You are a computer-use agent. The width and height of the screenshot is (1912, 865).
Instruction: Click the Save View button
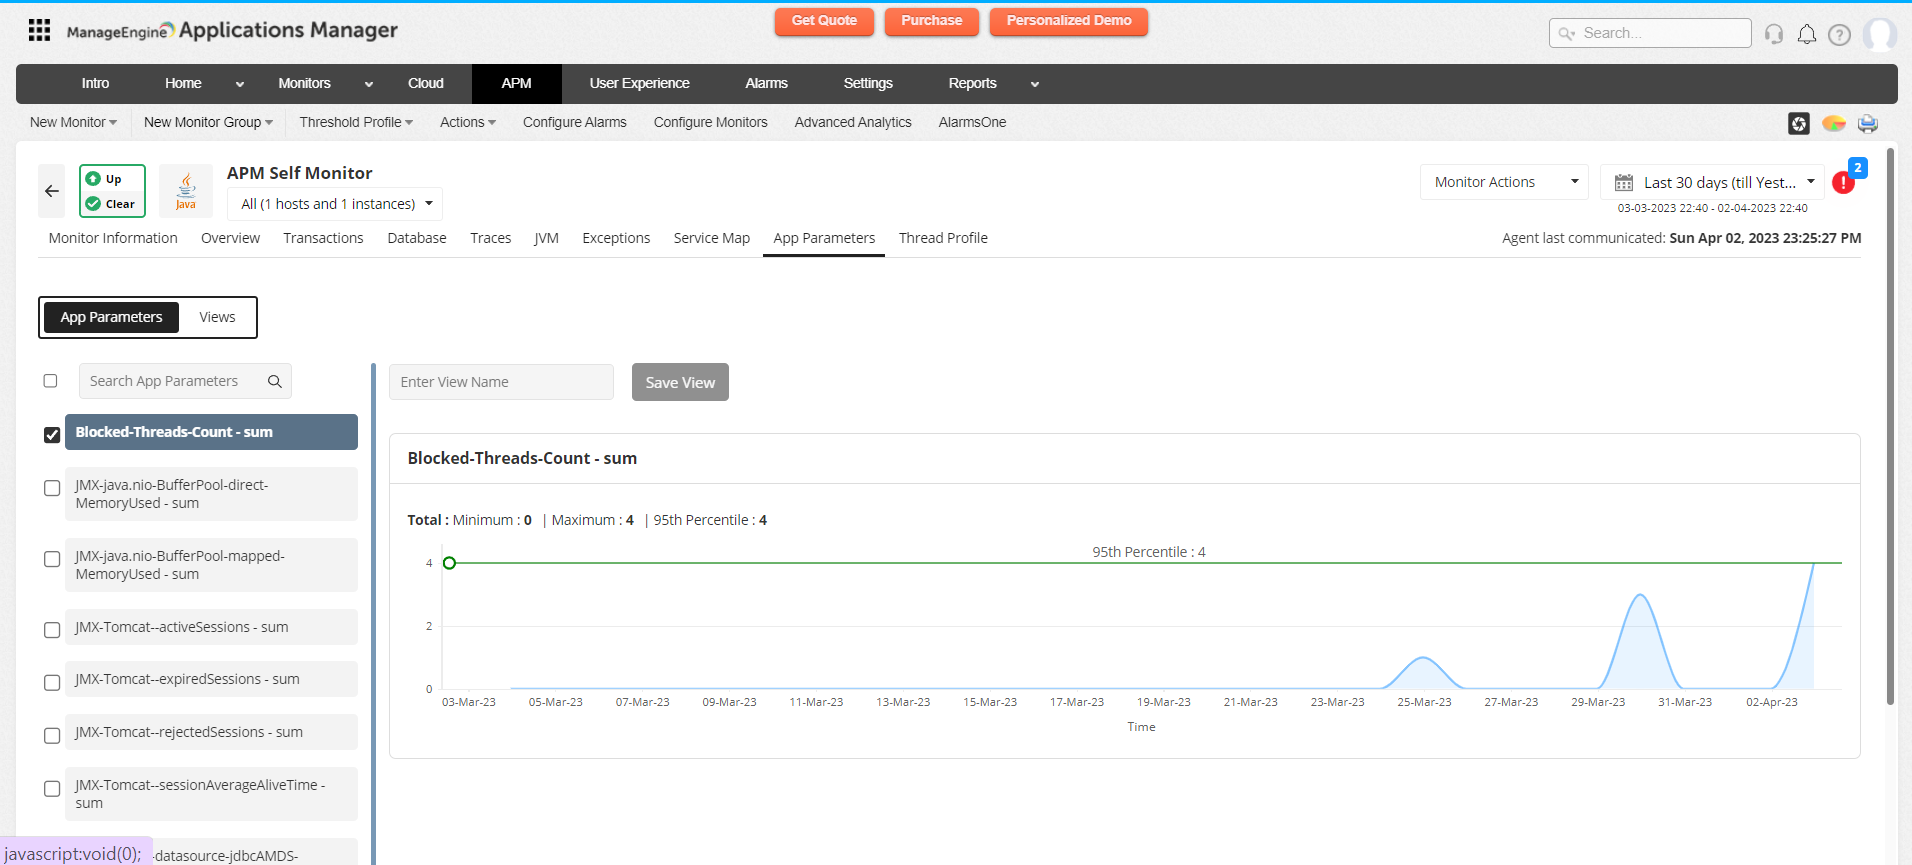pyautogui.click(x=680, y=382)
